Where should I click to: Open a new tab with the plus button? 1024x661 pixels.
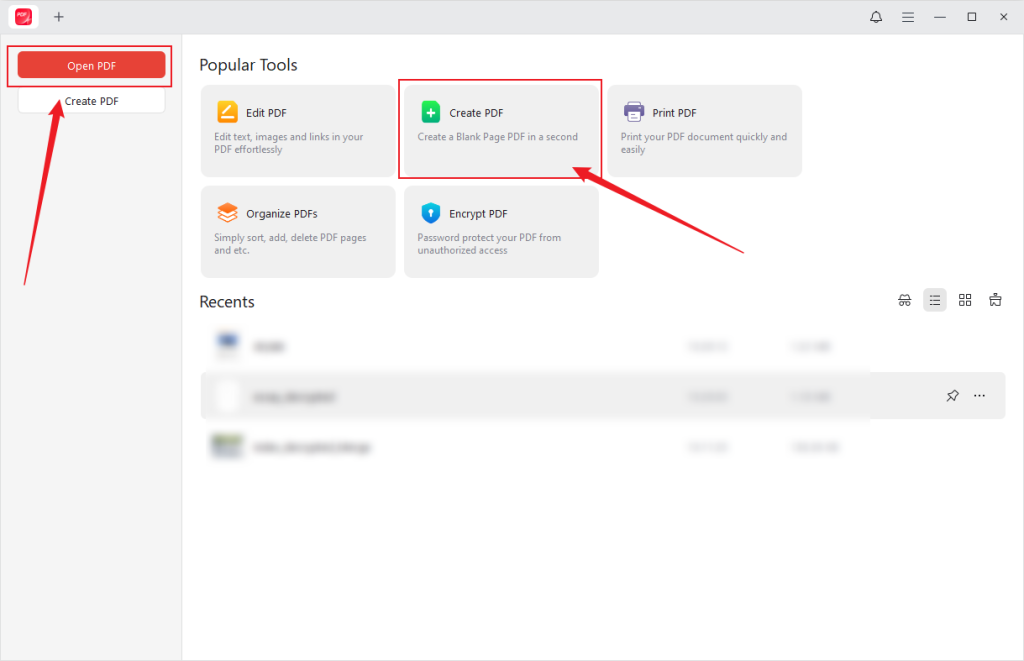[59, 17]
